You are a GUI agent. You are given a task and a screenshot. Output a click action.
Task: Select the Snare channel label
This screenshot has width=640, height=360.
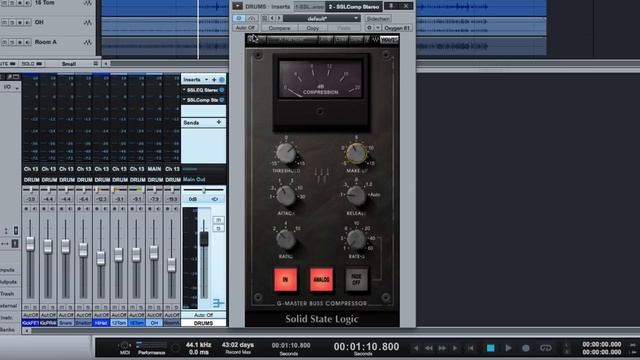tap(66, 323)
